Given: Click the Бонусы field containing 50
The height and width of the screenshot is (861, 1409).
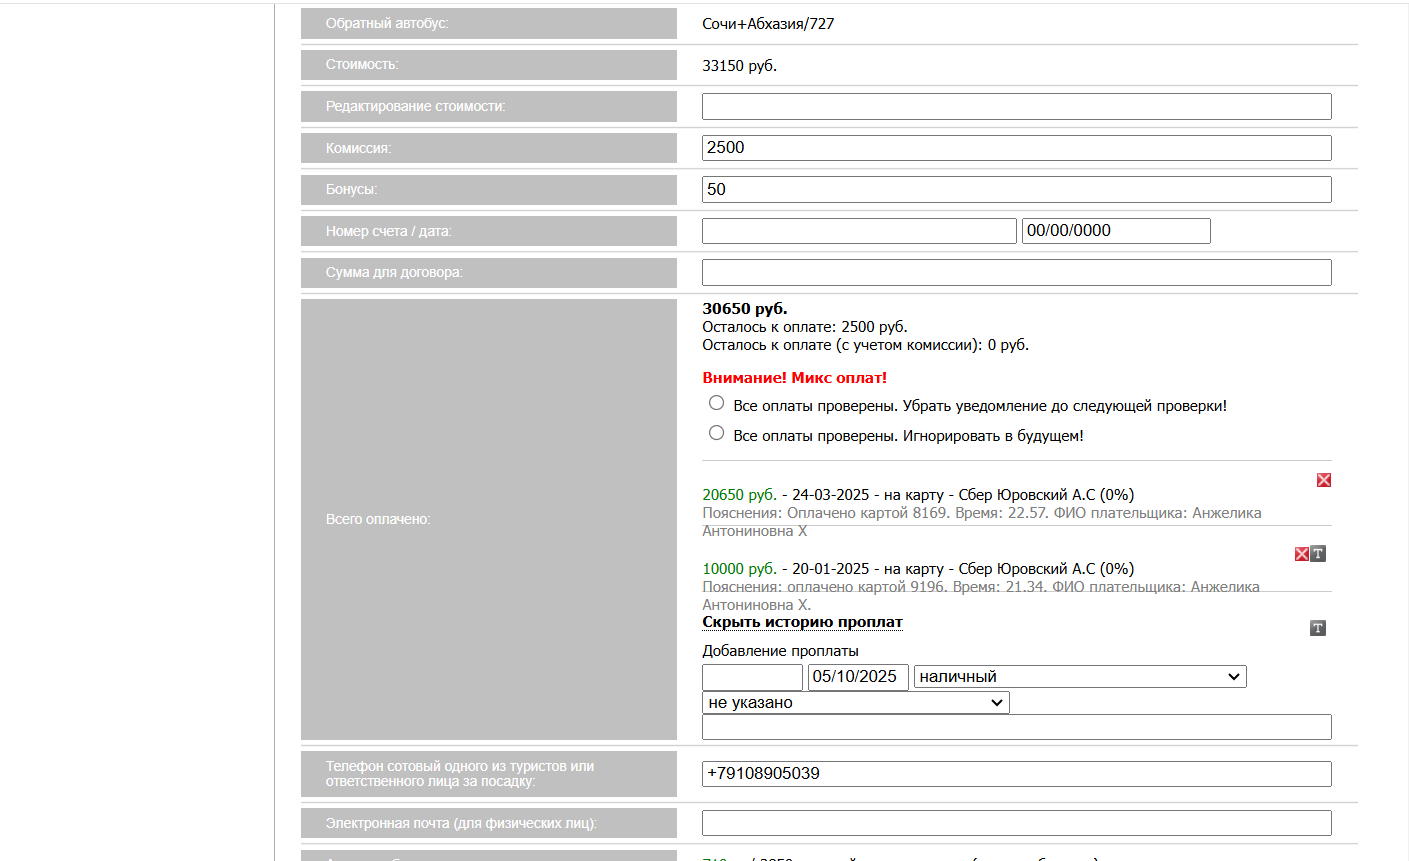Looking at the screenshot, I should click(1017, 189).
